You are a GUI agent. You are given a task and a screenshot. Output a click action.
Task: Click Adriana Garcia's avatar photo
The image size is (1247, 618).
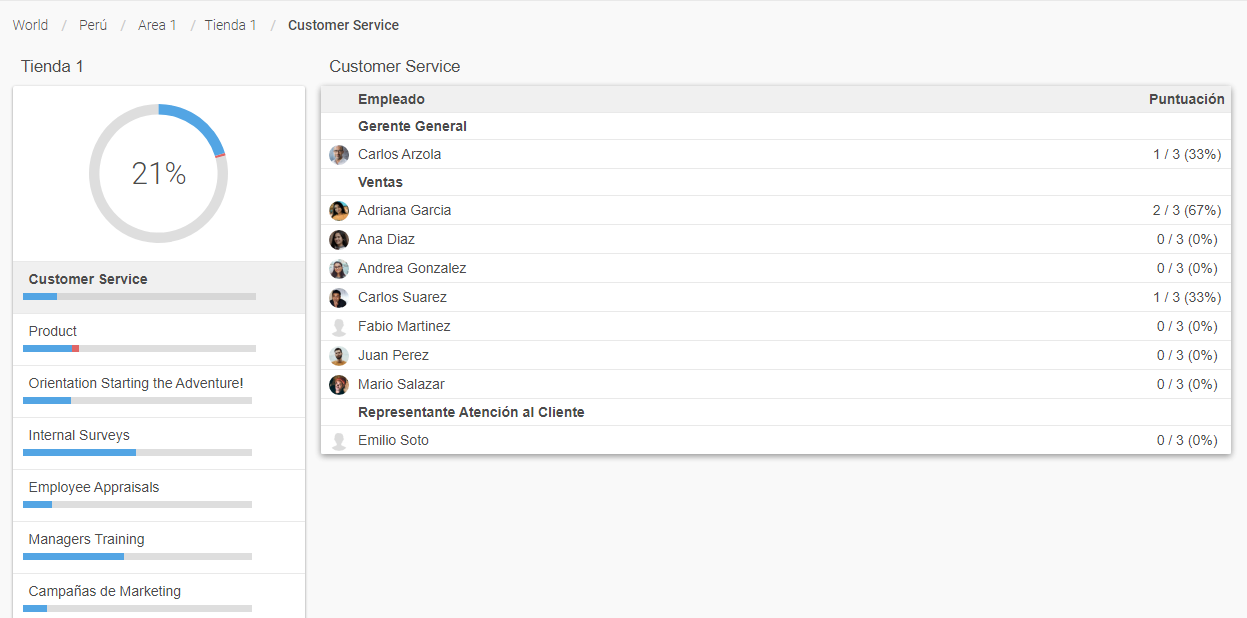[x=339, y=211]
